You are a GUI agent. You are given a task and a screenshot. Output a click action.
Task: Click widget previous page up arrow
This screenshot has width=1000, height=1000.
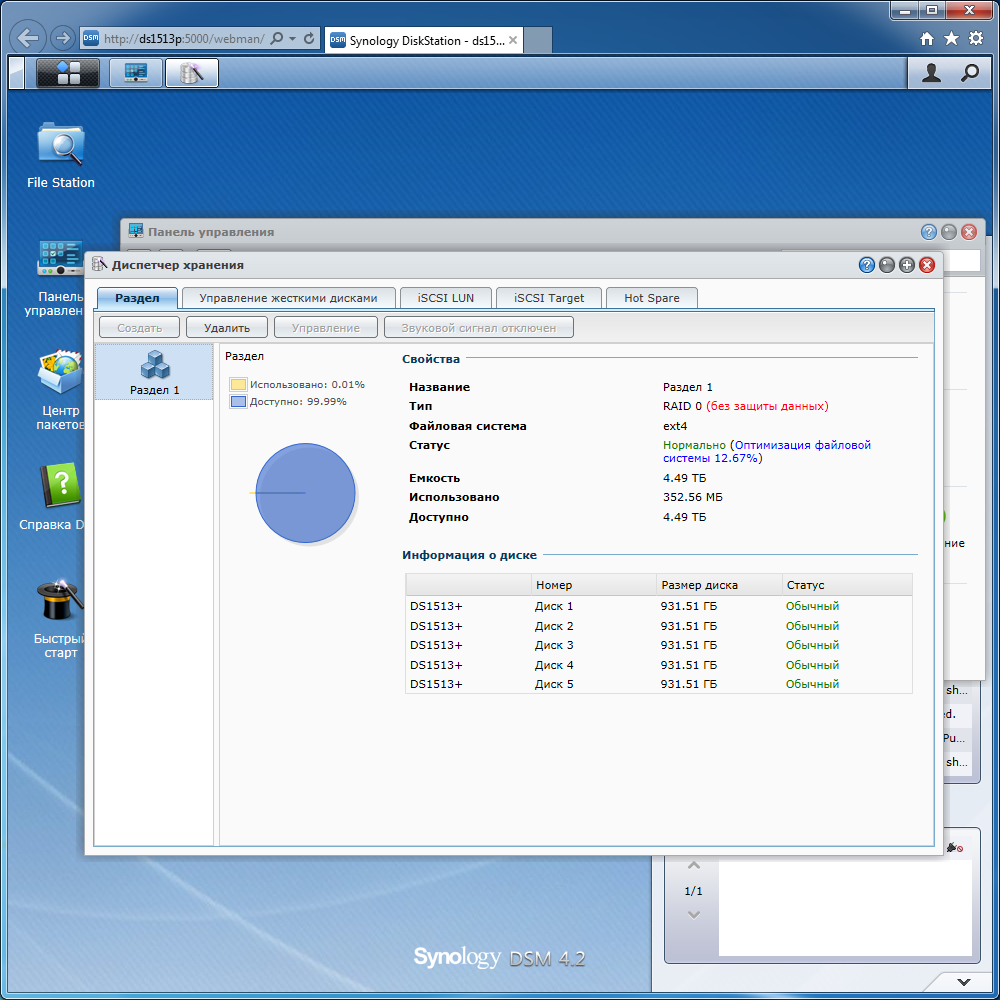coord(694,866)
